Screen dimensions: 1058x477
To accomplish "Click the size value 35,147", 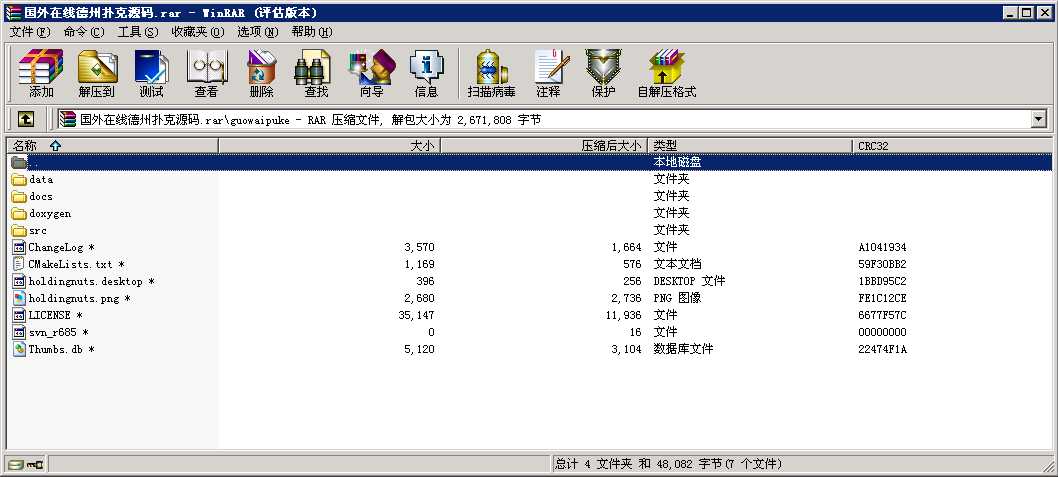I will click(x=416, y=315).
